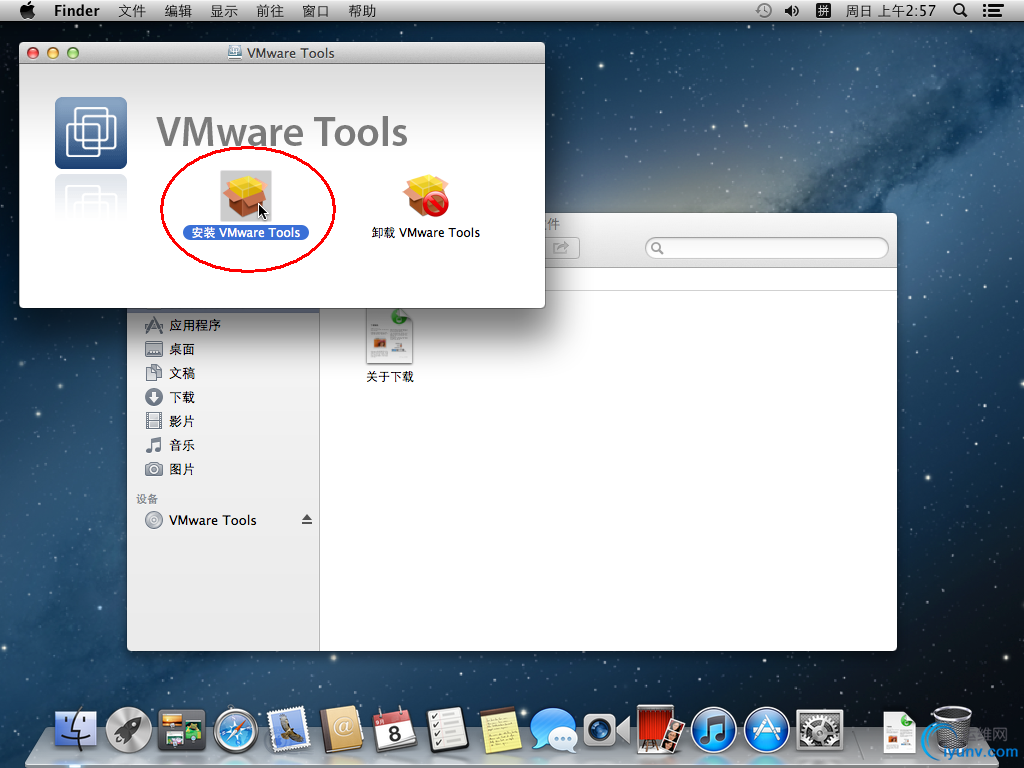The height and width of the screenshot is (768, 1024).
Task: Open the 显示 menu
Action: [x=223, y=10]
